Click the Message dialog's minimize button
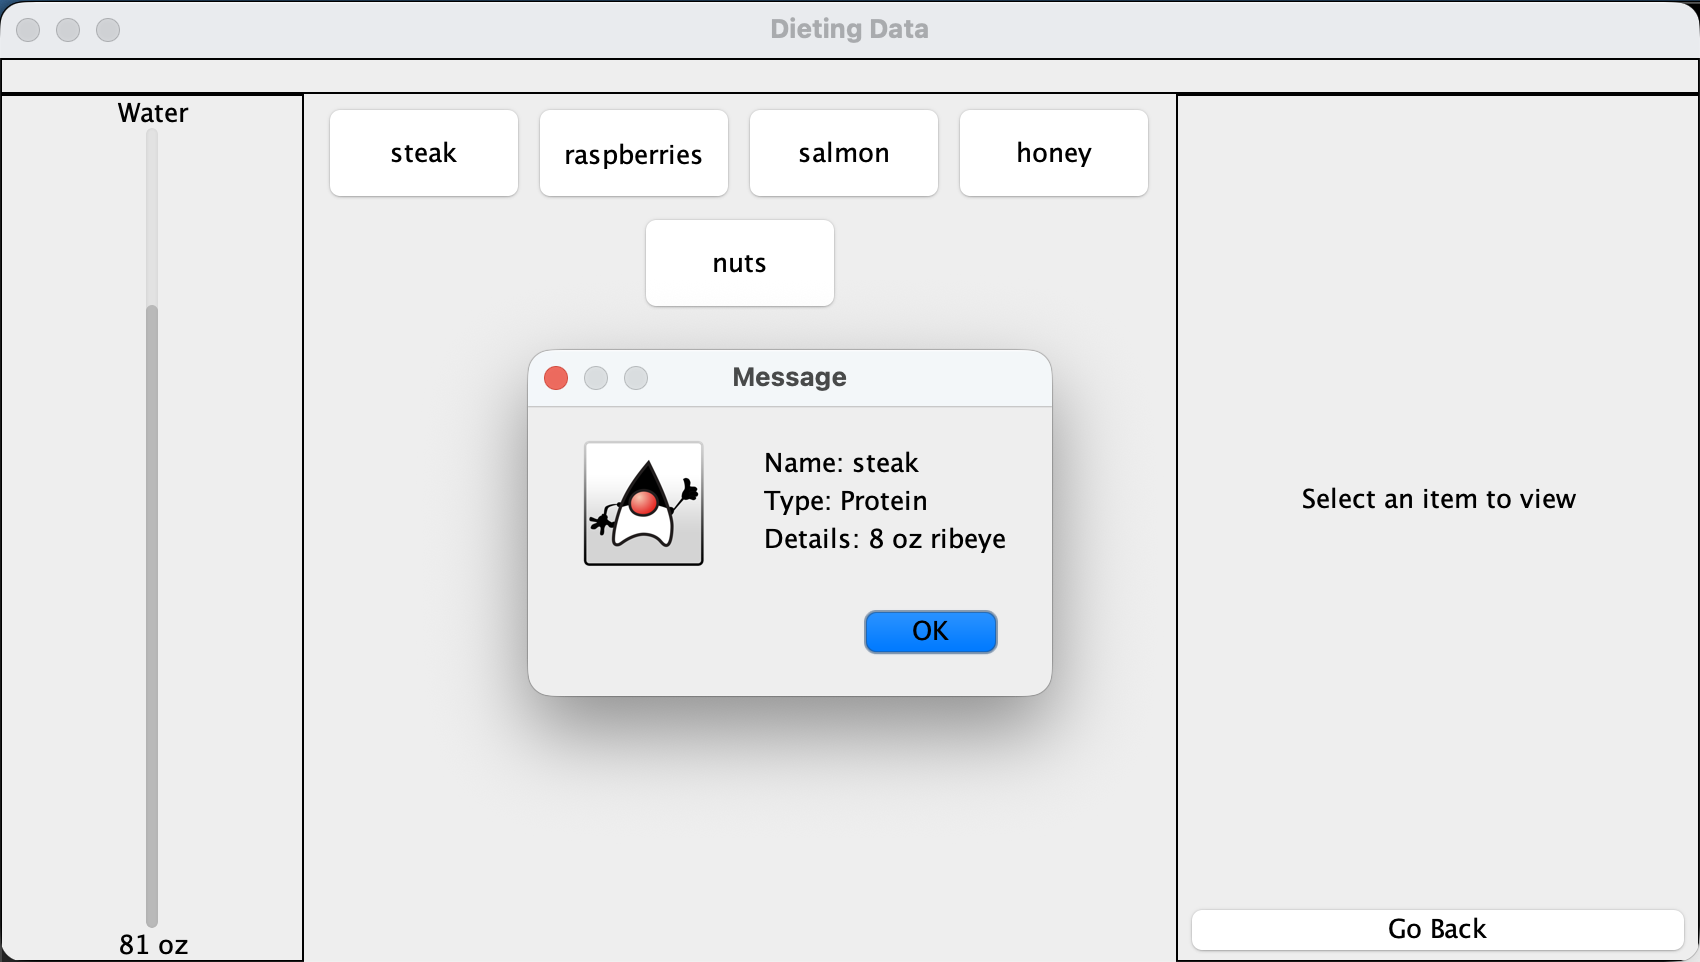 tap(596, 378)
